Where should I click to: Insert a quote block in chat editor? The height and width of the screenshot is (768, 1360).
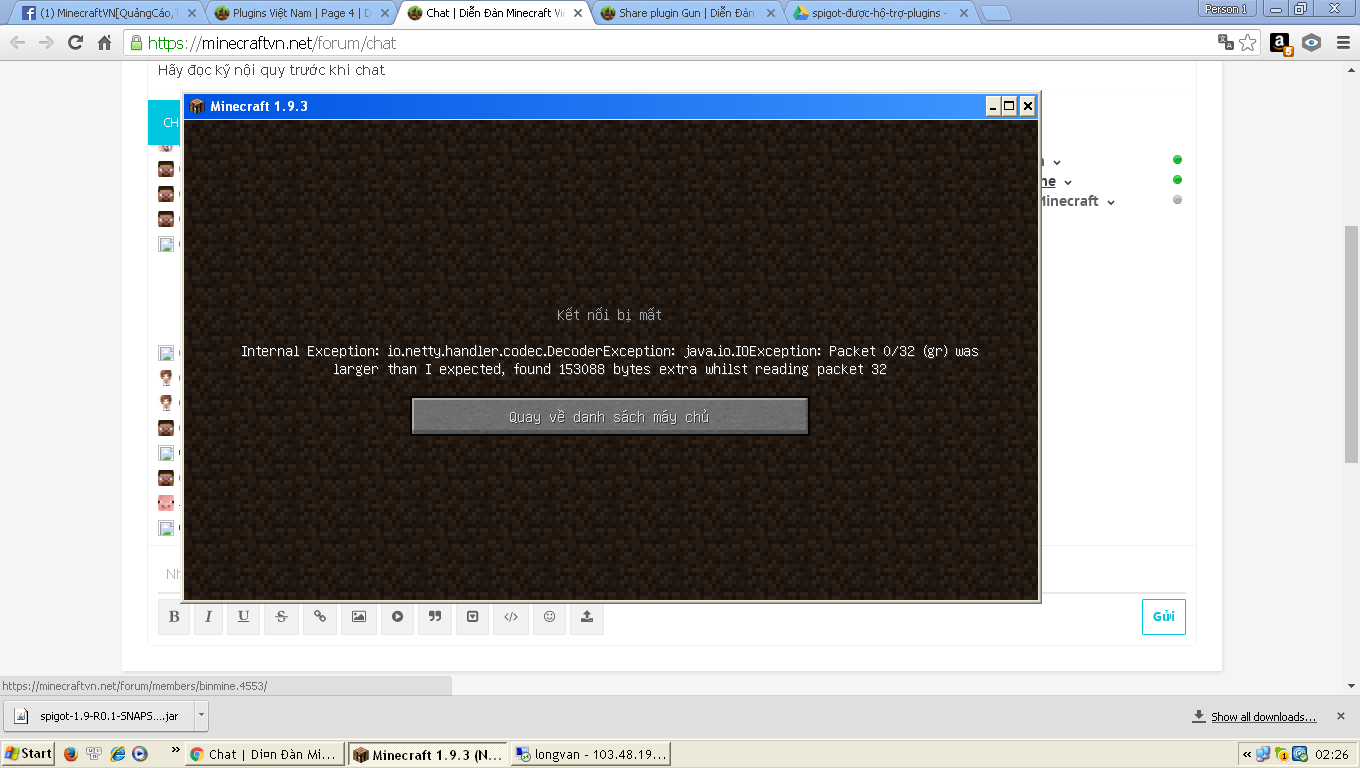(435, 617)
